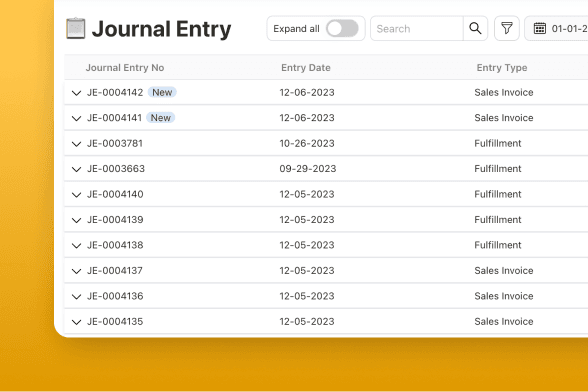This screenshot has width=588, height=392.
Task: Sort by Entry Date column header
Action: tap(306, 68)
